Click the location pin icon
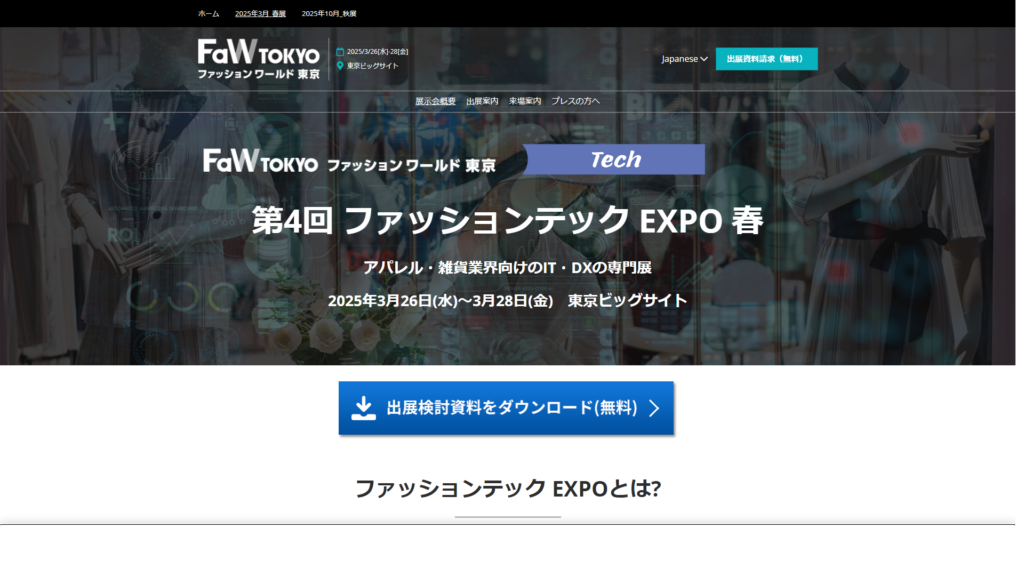Image resolution: width=1024 pixels, height=576 pixels. (x=340, y=65)
